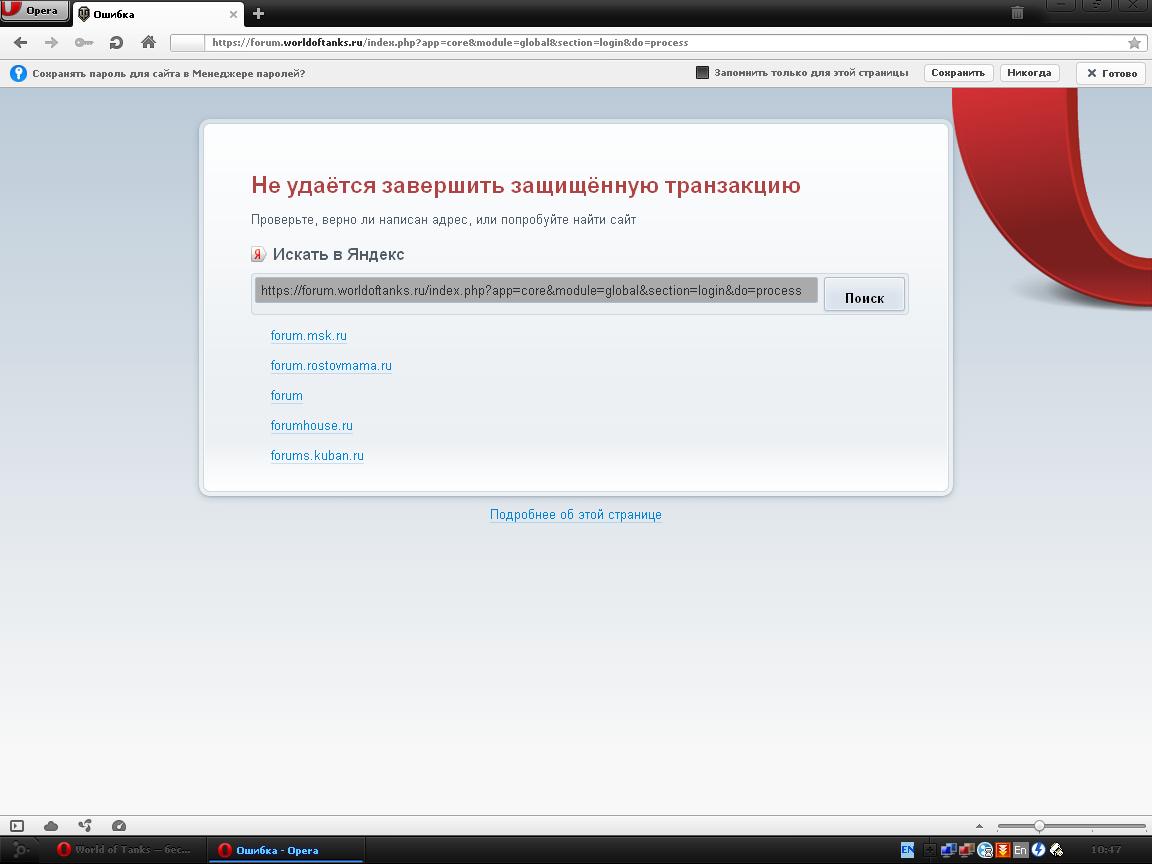Open the closed tabs trash icon
This screenshot has width=1152, height=864.
(1017, 12)
